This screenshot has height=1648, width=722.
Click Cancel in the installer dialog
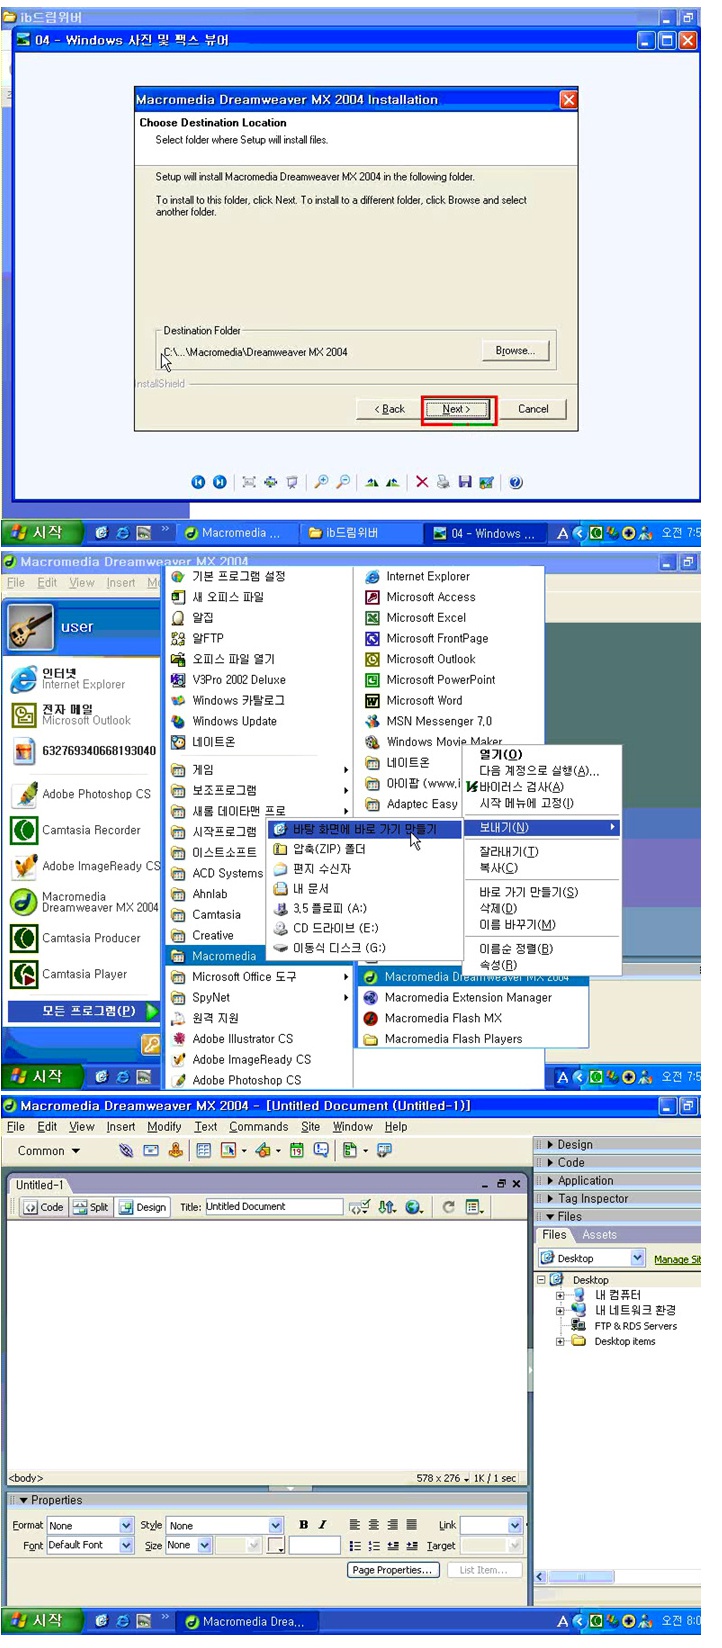[x=533, y=409]
